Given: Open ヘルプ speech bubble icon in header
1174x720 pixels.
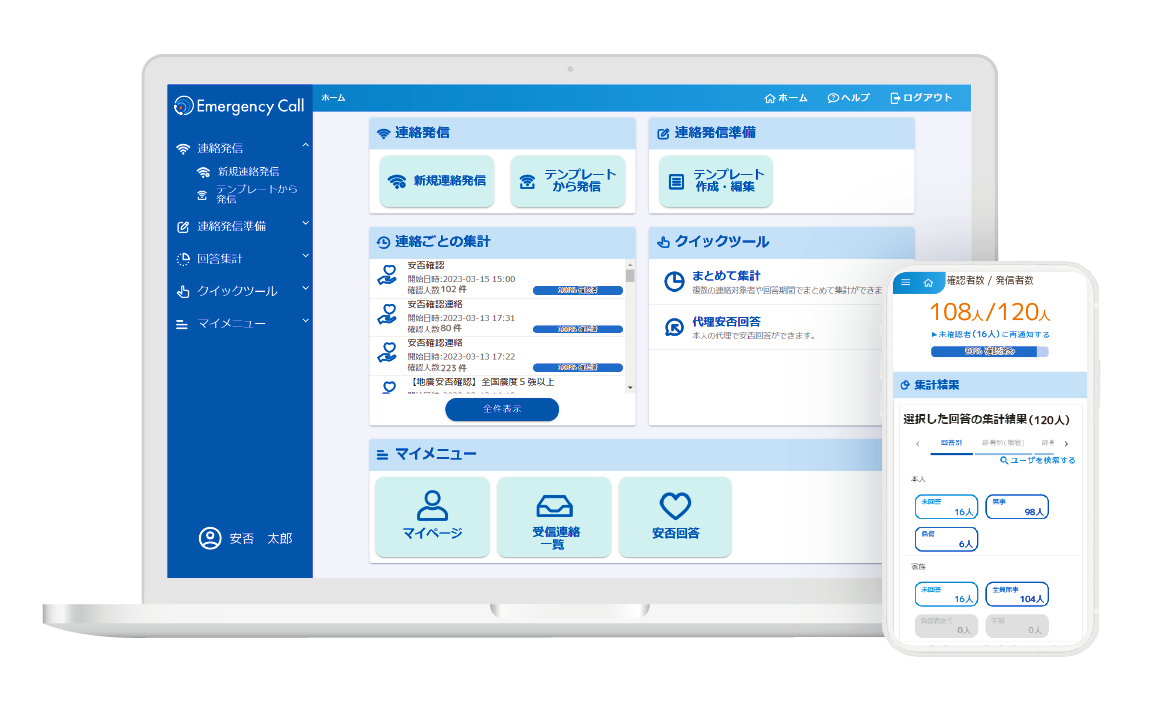Looking at the screenshot, I should [x=833, y=98].
